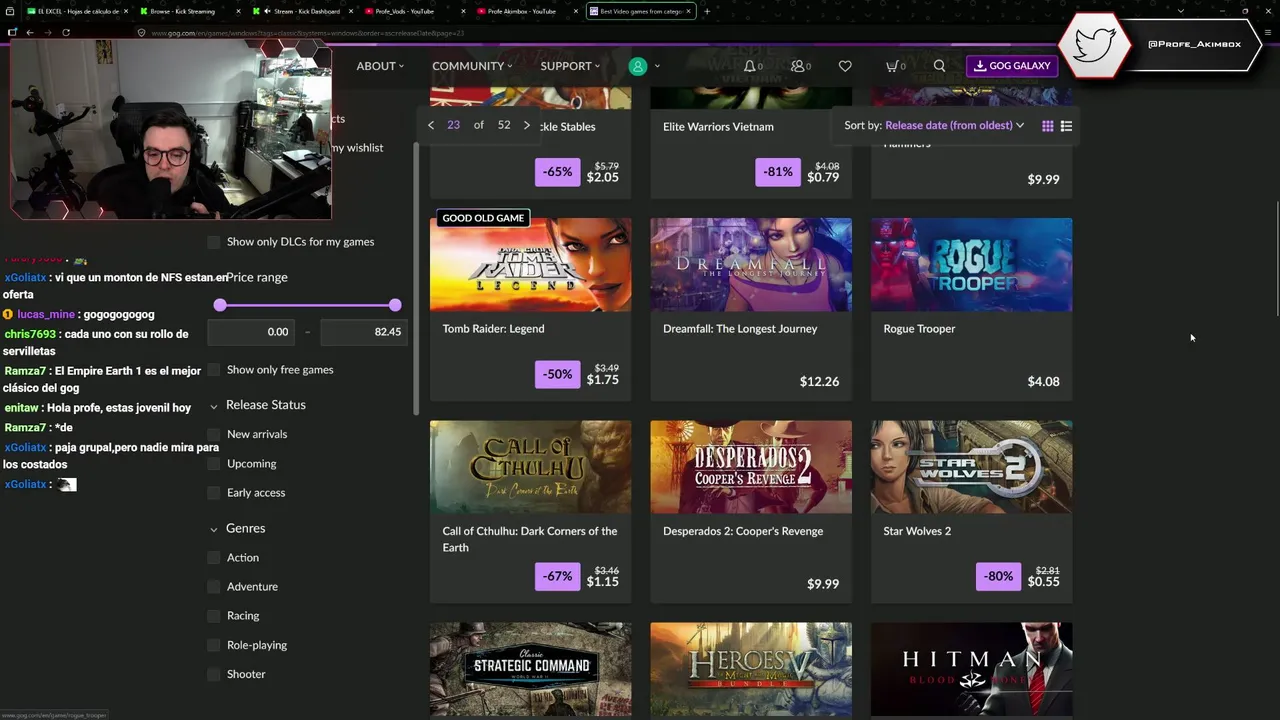Click the maximum price field 82.45
Screen dimensions: 1280x720
364,332
